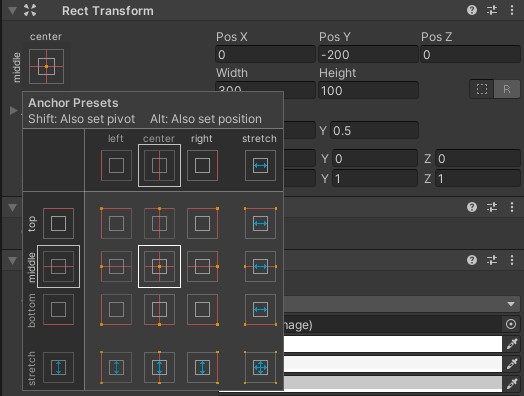Open presets sliders icon of second component header

point(492,207)
